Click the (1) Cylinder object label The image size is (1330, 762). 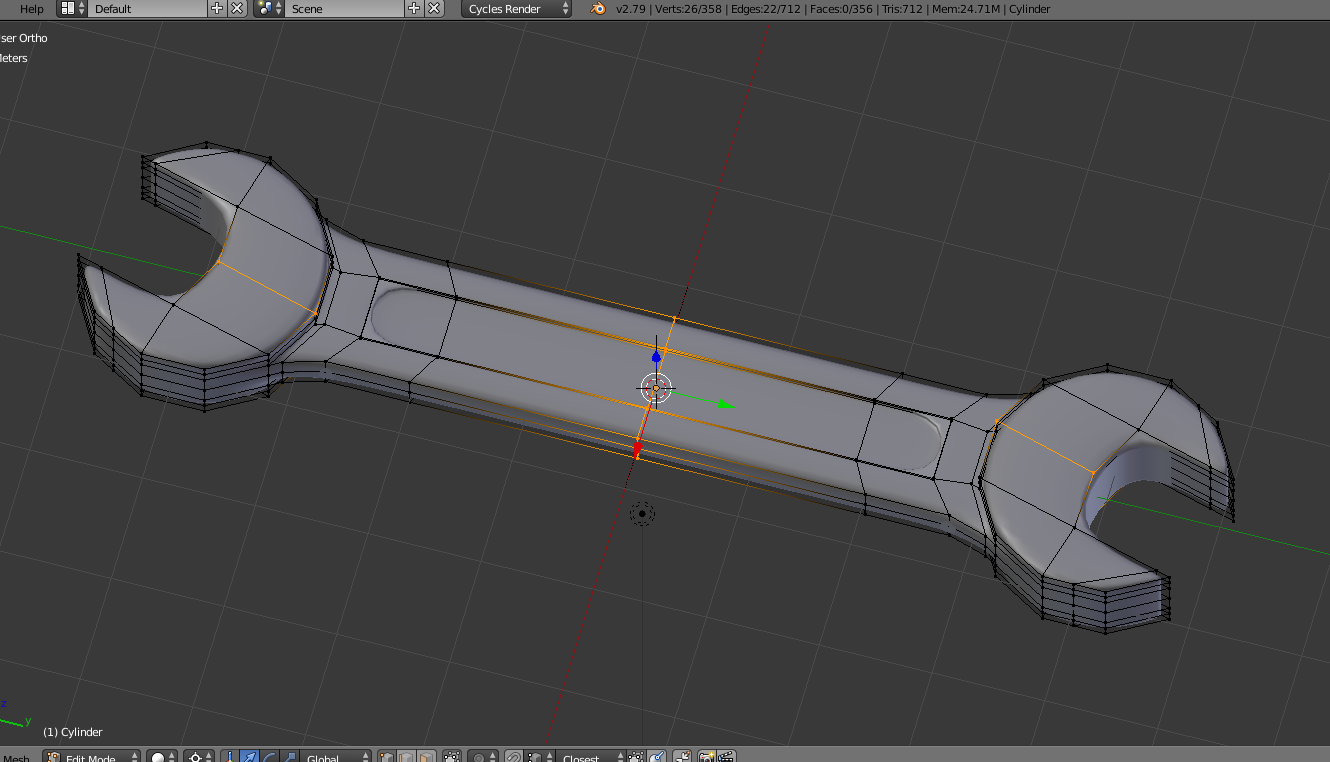72,732
